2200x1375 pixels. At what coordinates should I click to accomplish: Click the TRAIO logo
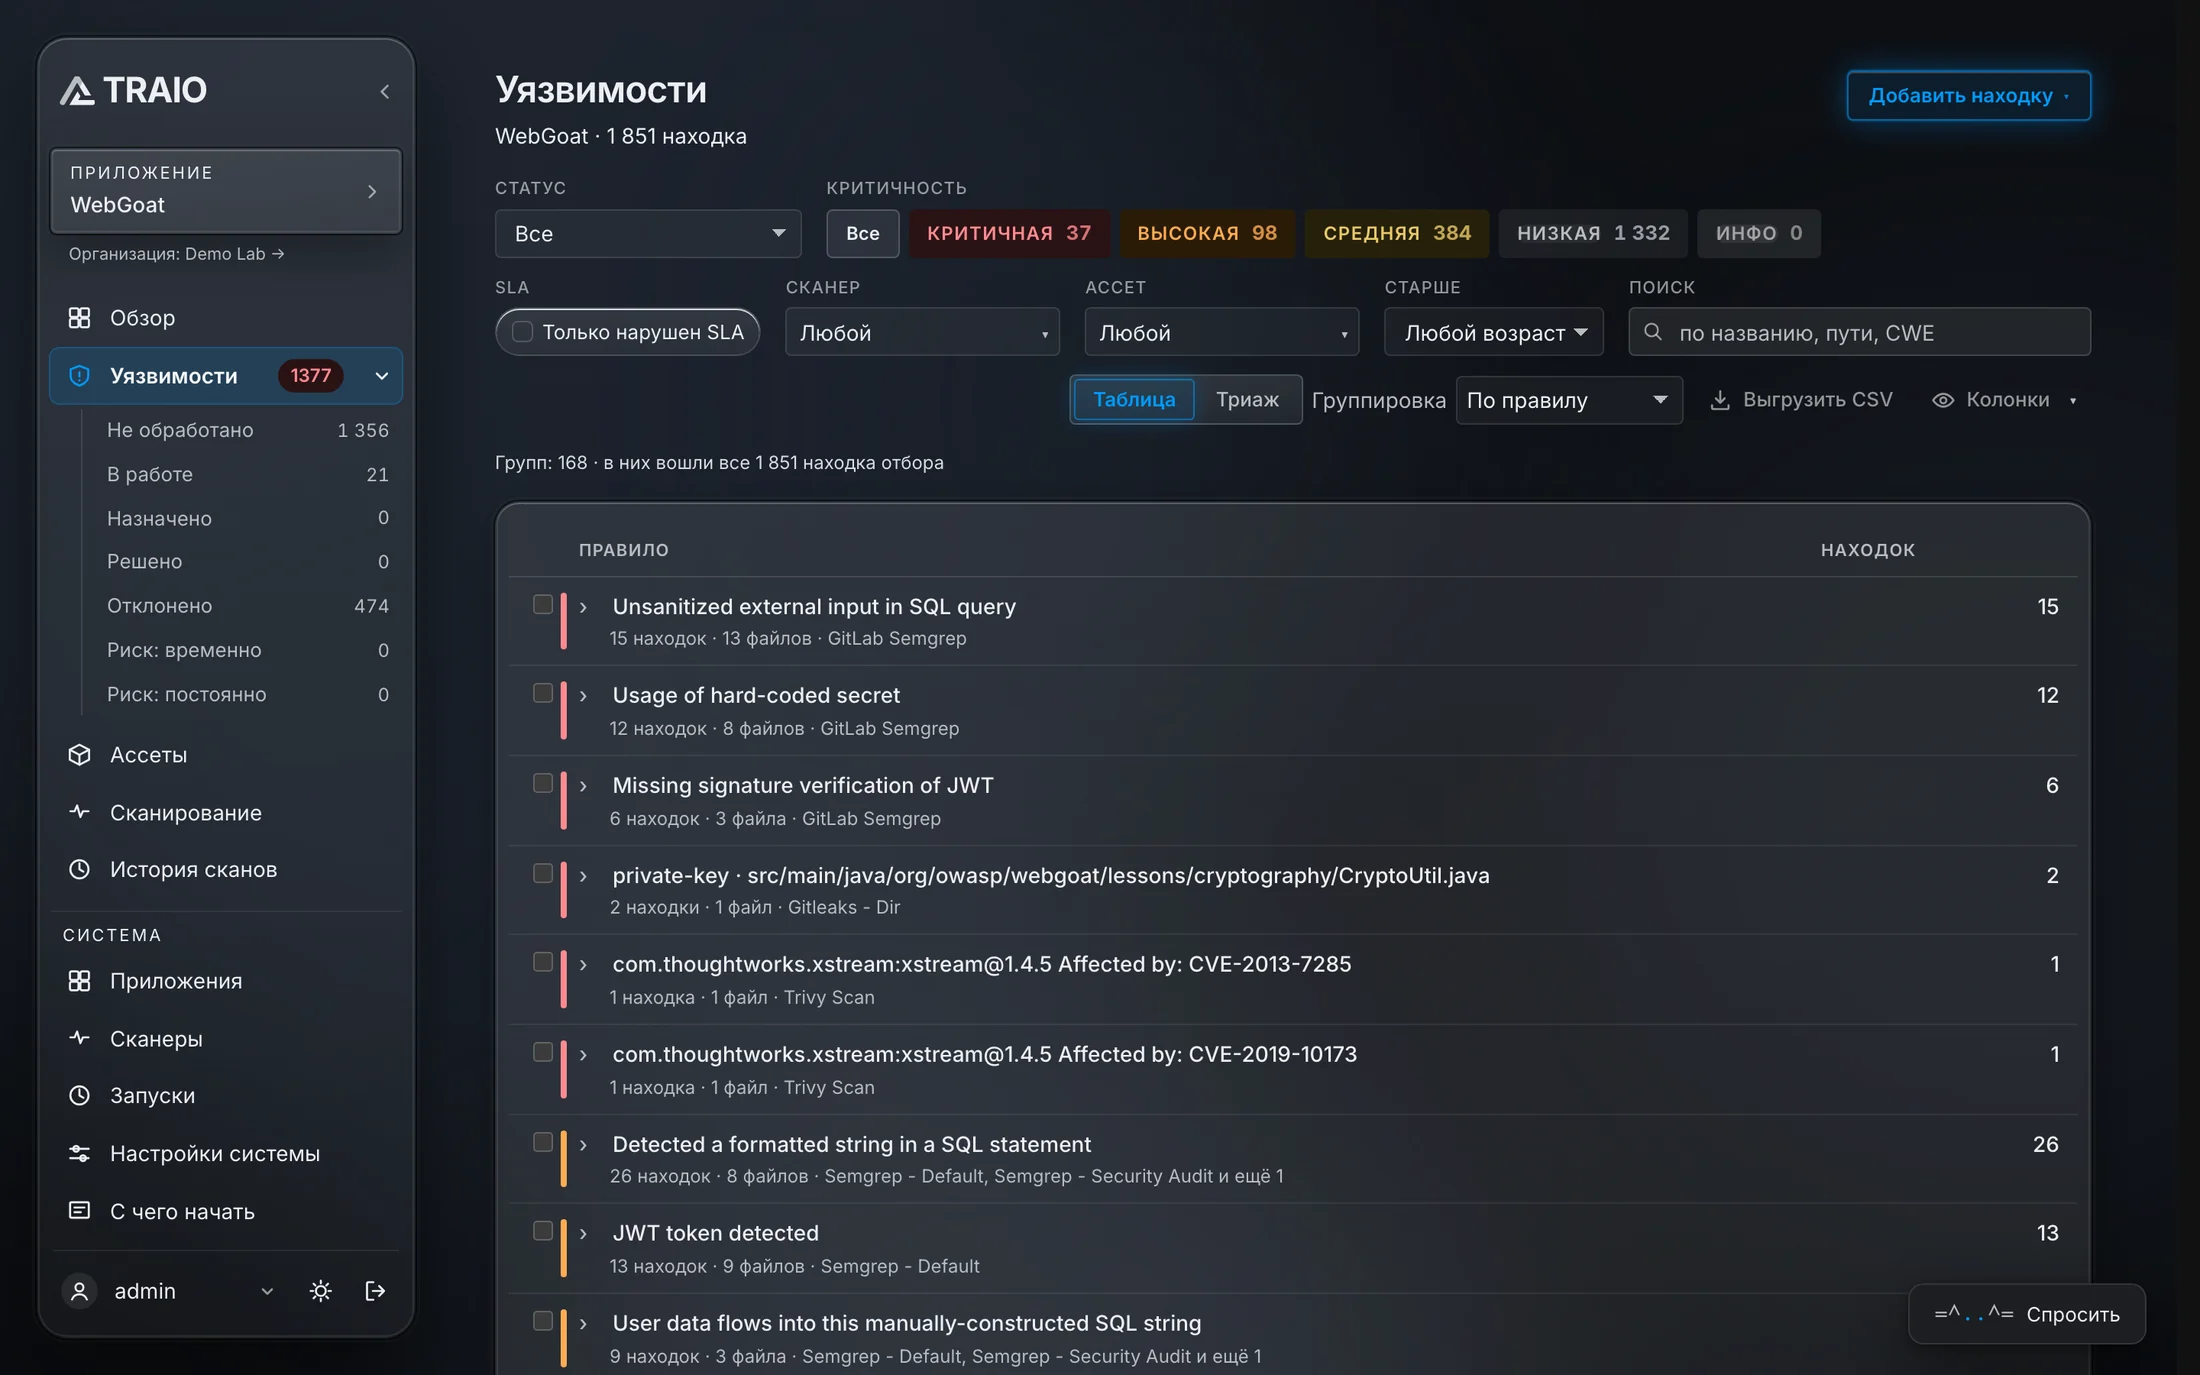(133, 91)
